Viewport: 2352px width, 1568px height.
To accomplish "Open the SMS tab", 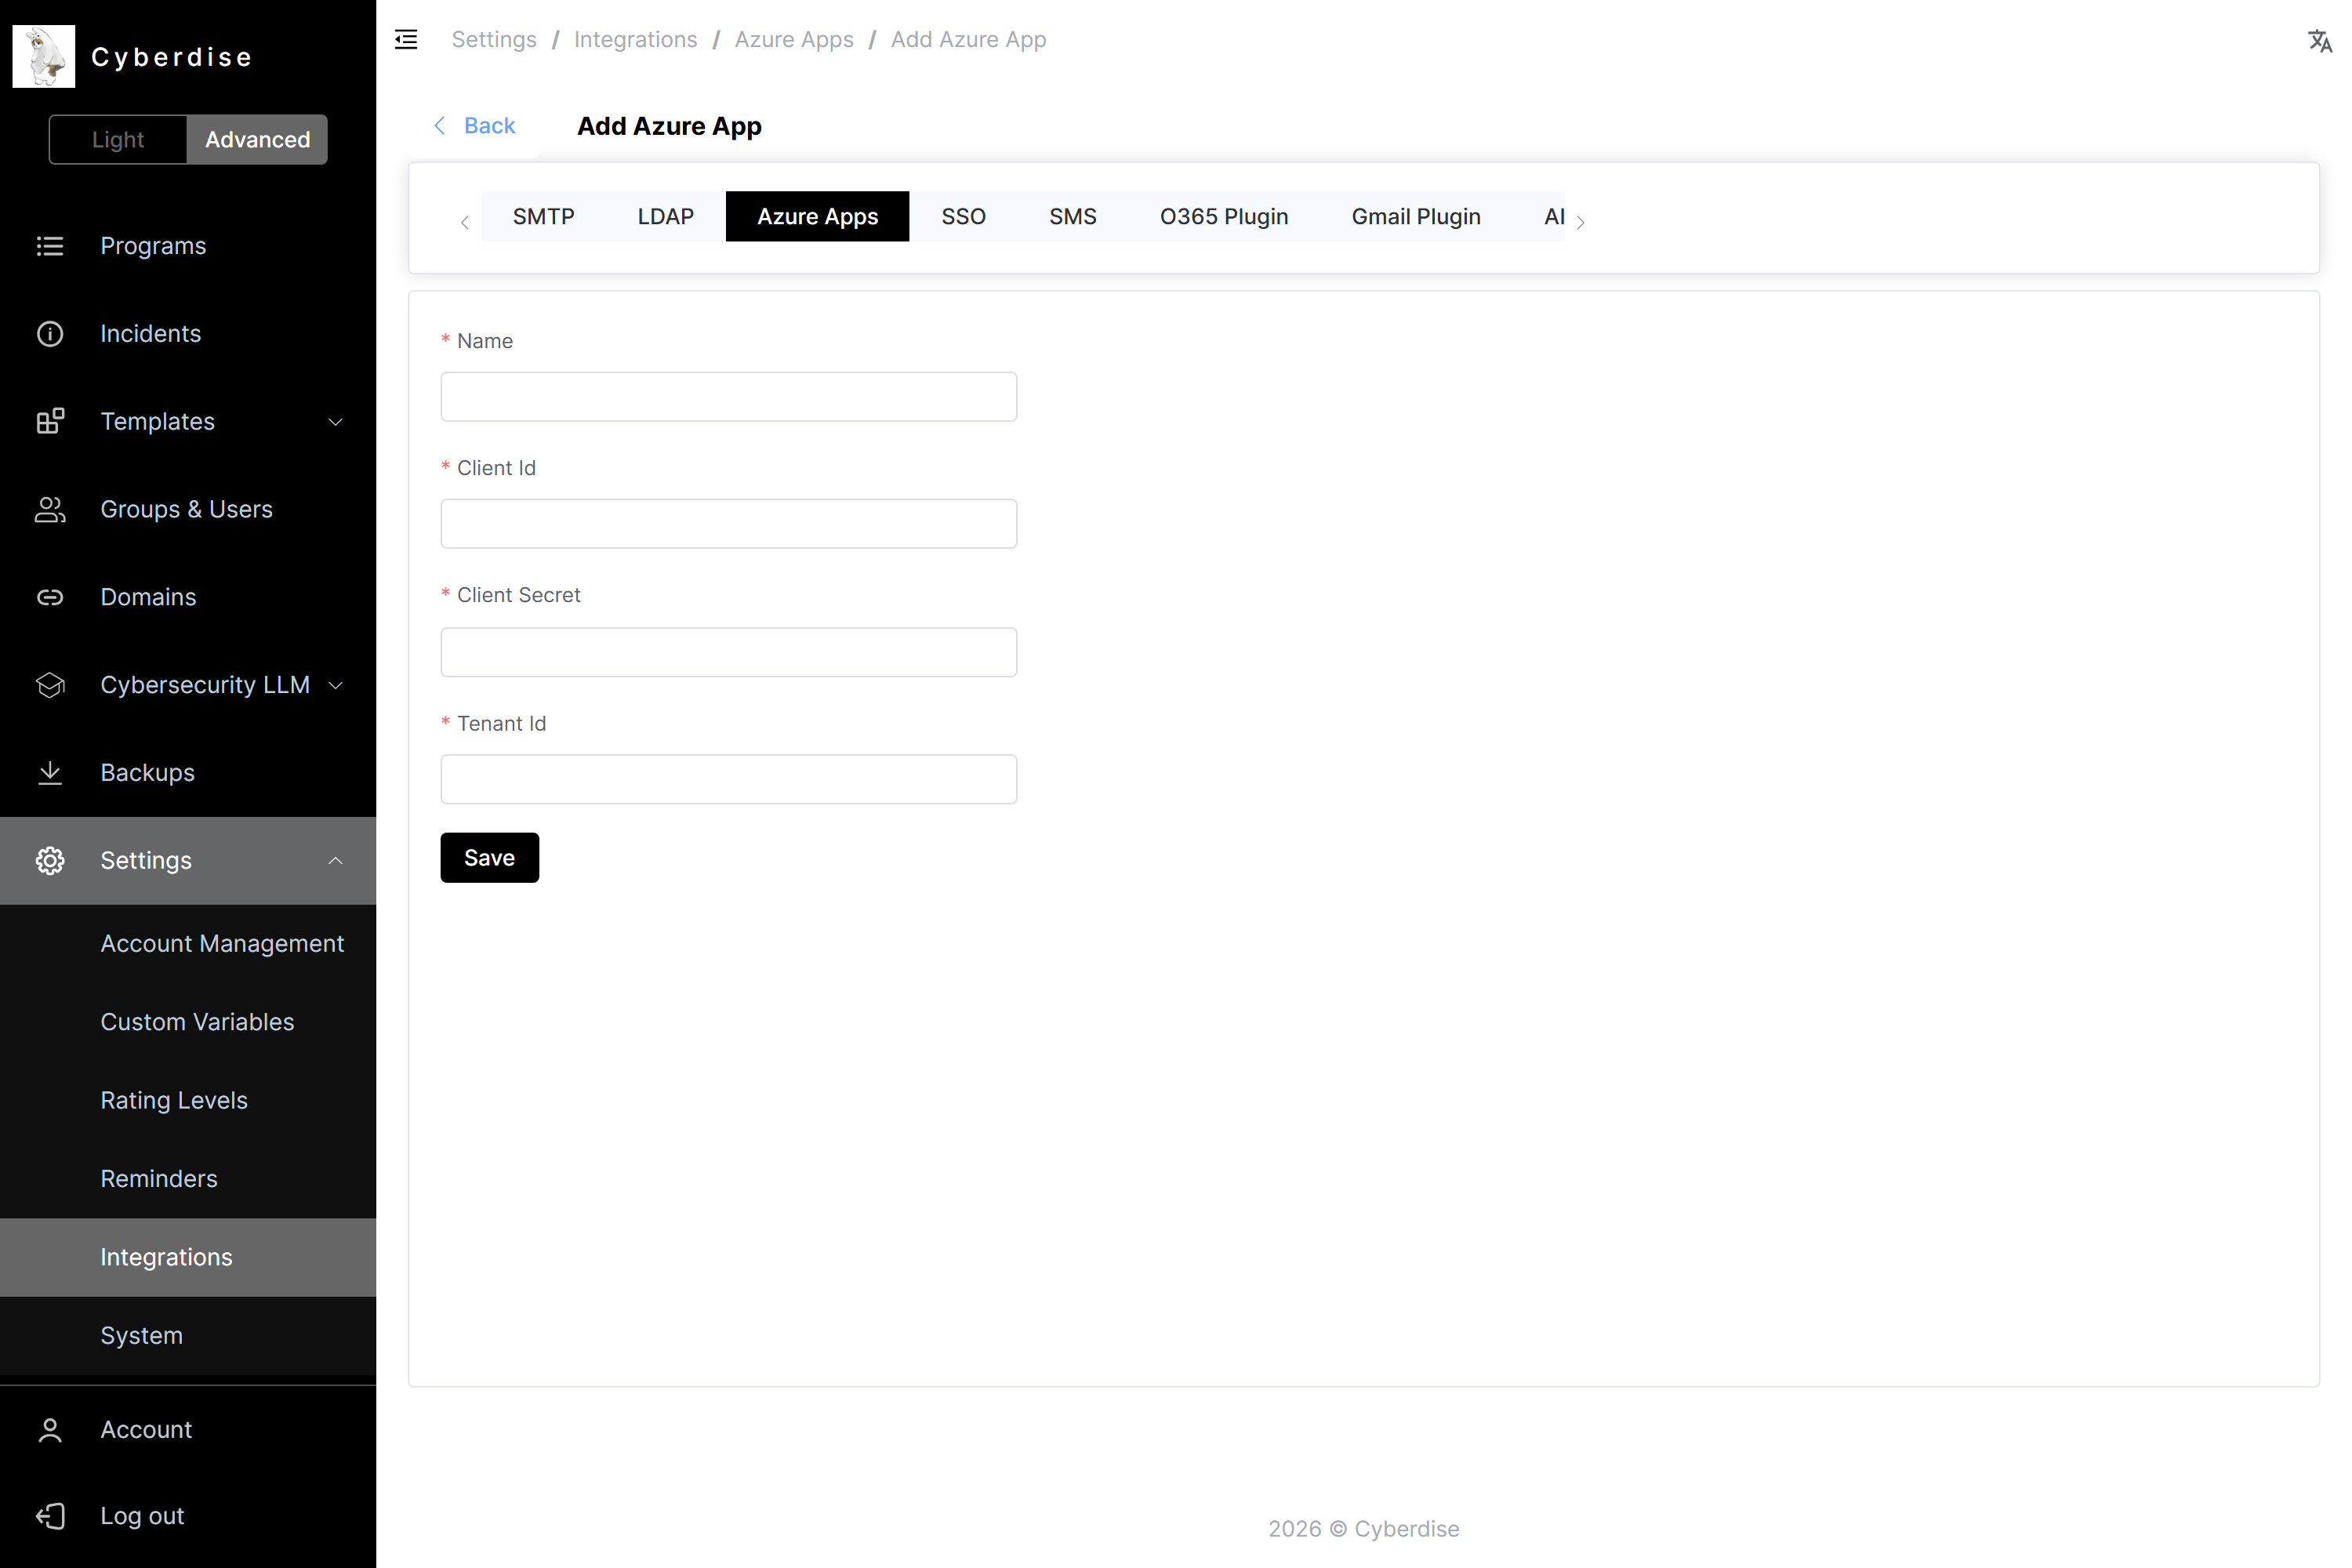I will pos(1072,216).
